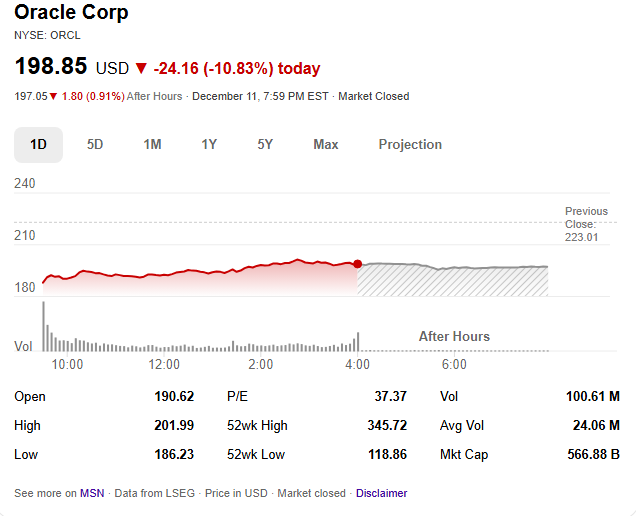This screenshot has height=516, width=636.
Task: Click the red down arrow beside price change
Action: pos(141,69)
